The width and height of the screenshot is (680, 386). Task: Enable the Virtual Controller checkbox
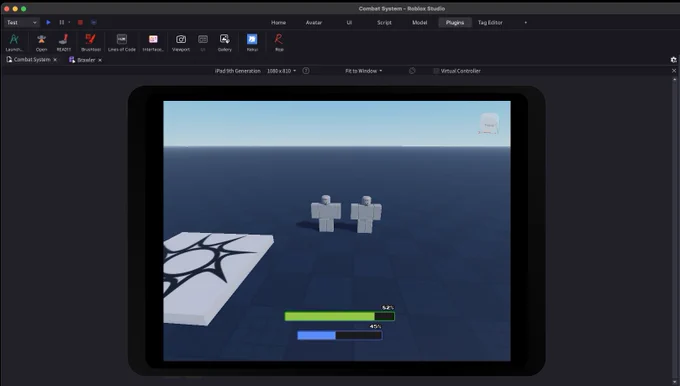point(436,71)
